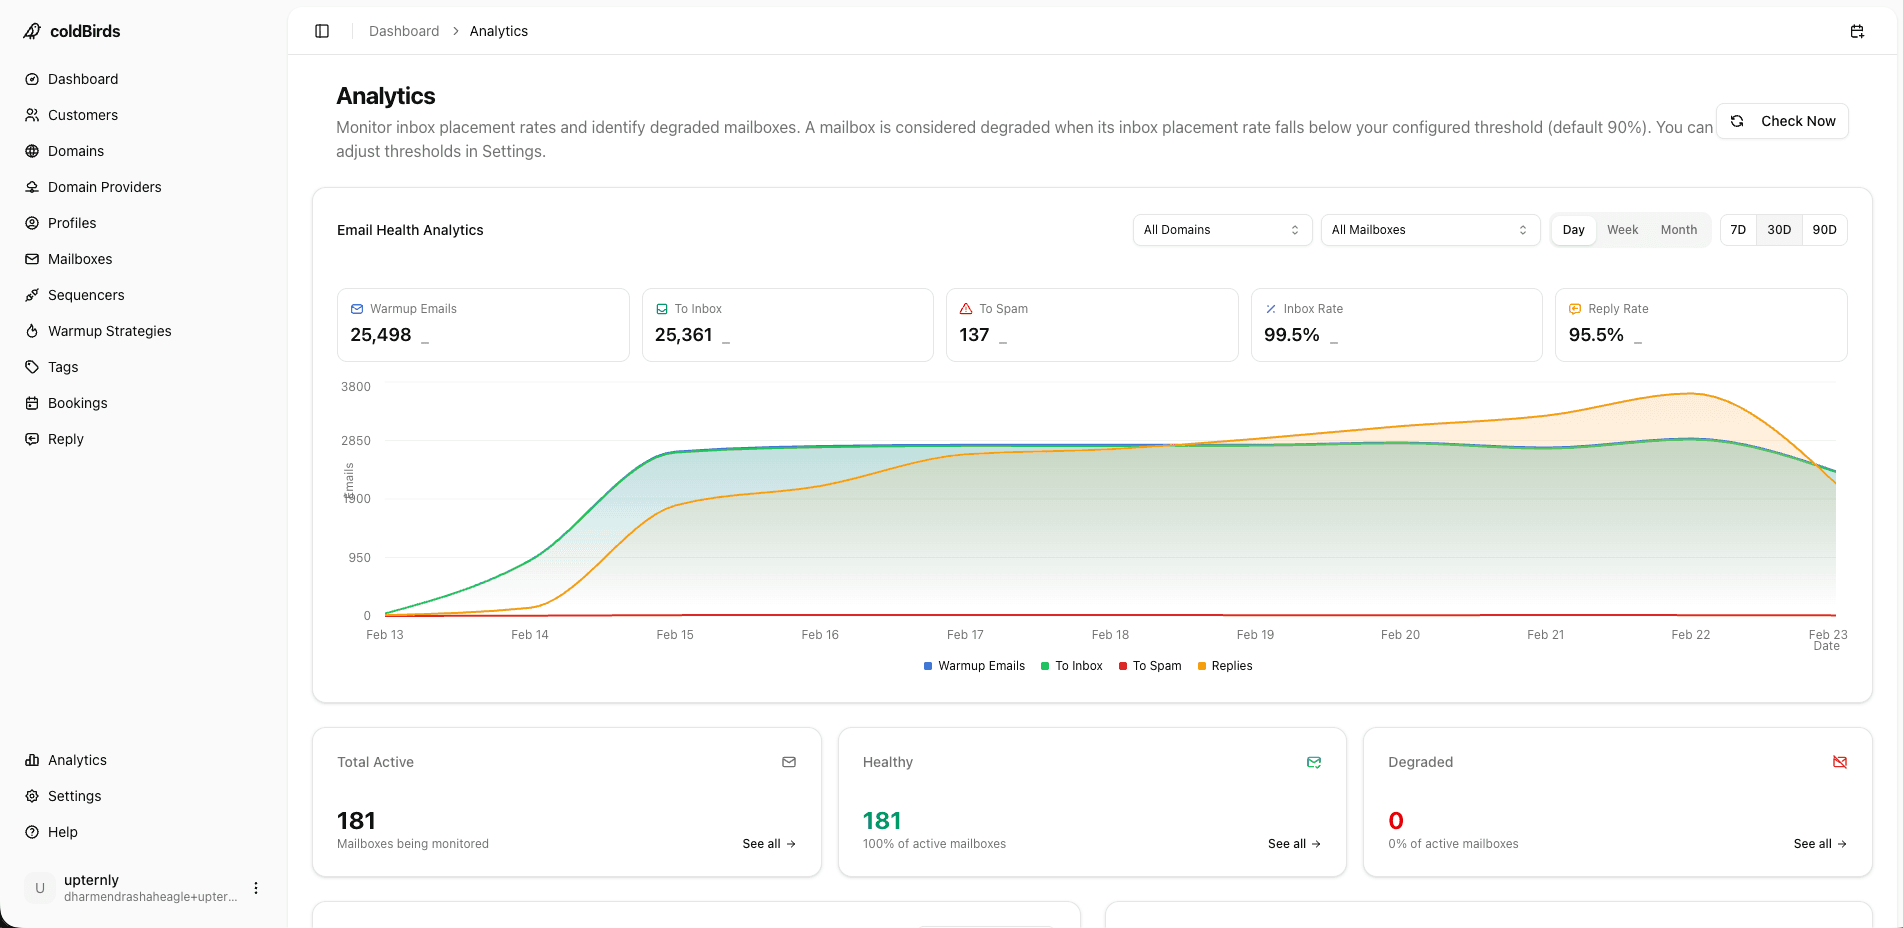The image size is (1903, 928).
Task: Go to the Analytics breadcrumb tab
Action: 498,31
